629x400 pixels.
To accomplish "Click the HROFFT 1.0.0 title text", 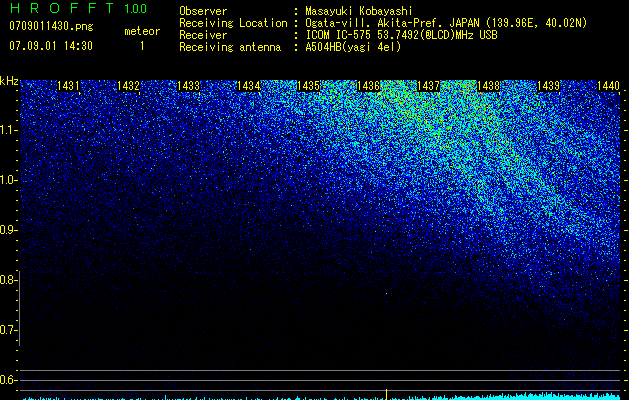I will [78, 8].
